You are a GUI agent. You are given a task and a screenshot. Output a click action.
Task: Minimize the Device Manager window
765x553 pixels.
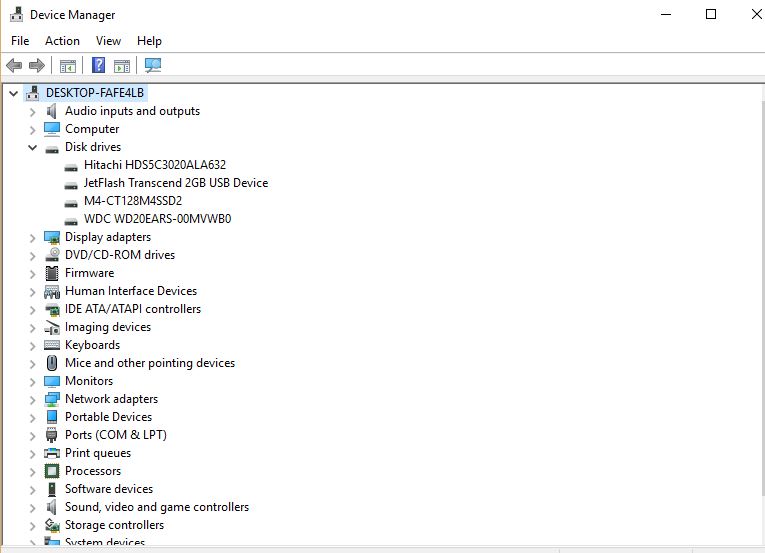click(666, 14)
